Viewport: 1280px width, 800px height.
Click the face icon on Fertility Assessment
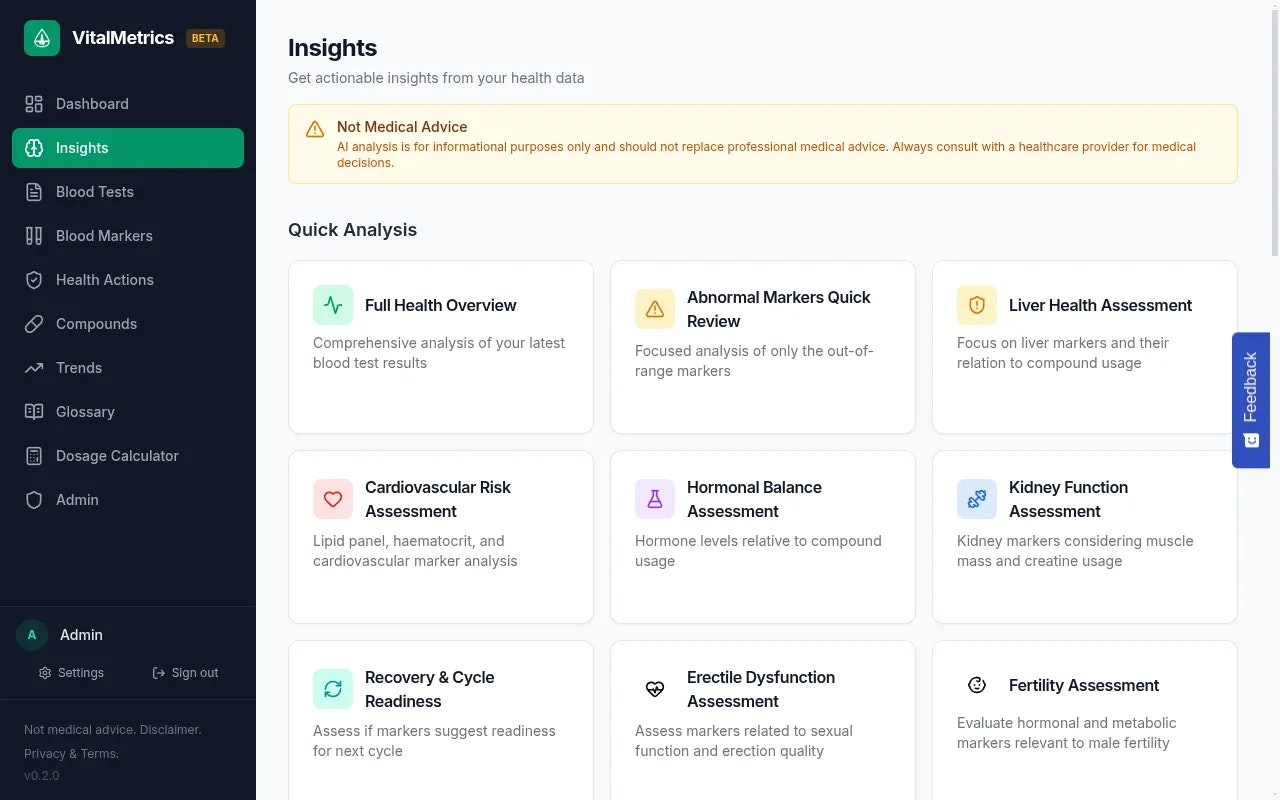pyautogui.click(x=977, y=685)
